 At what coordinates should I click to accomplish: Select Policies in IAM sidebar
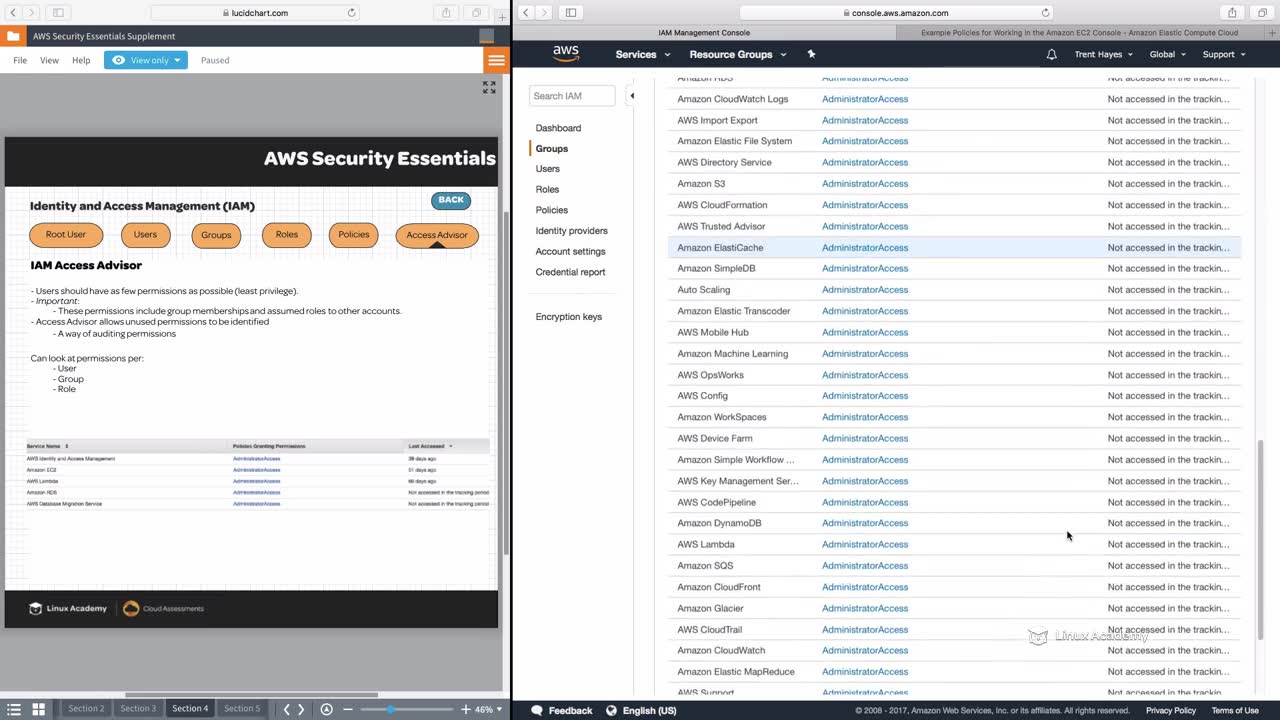click(x=551, y=210)
